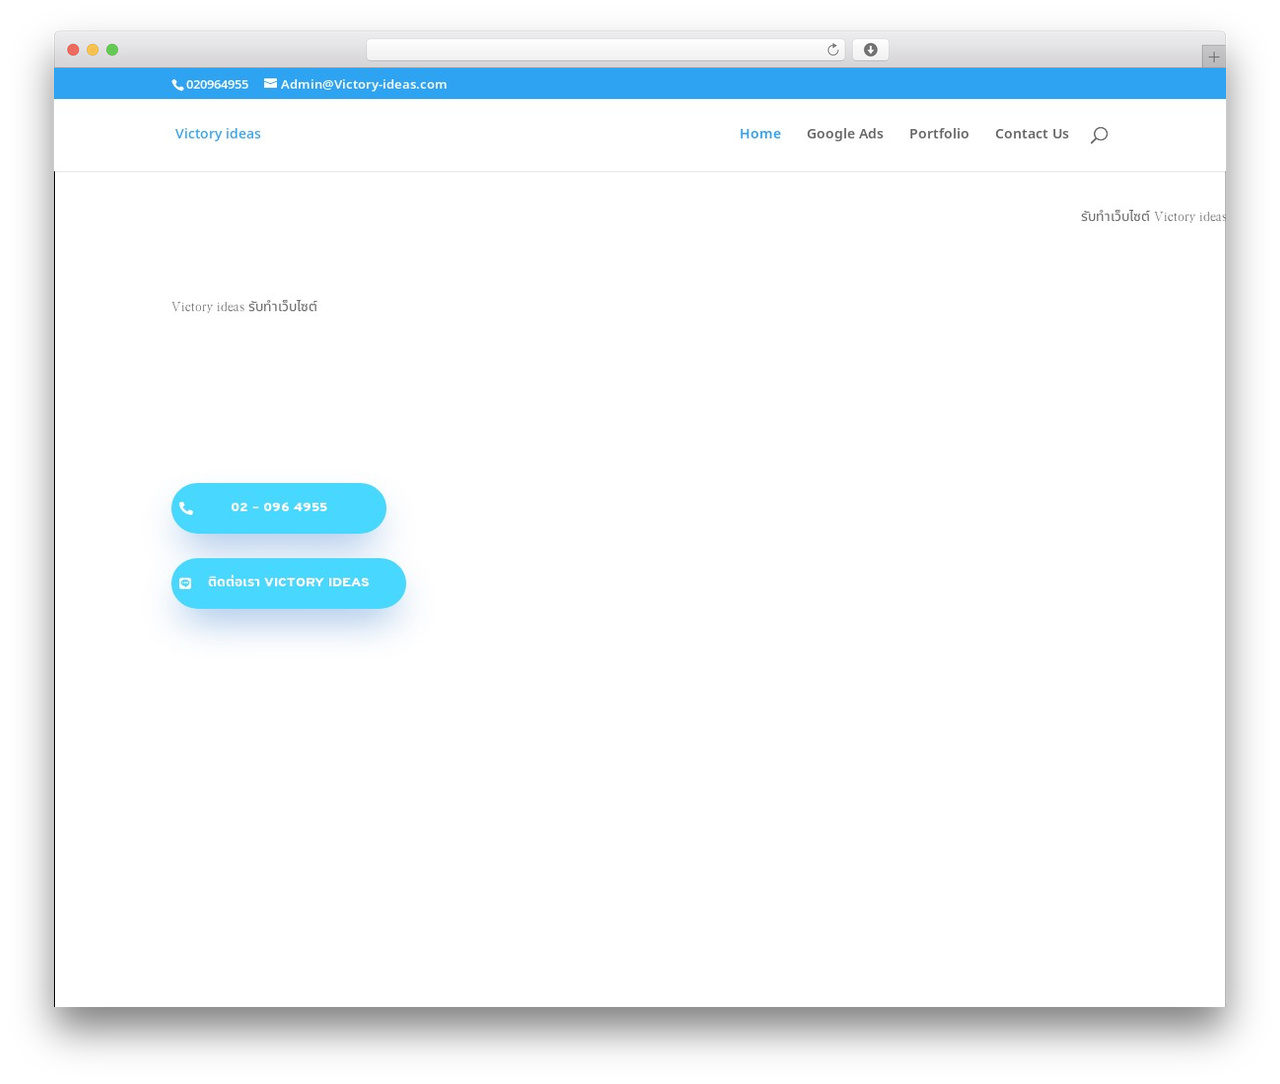Open the Home menu item
This screenshot has height=1084, width=1280.
click(760, 133)
